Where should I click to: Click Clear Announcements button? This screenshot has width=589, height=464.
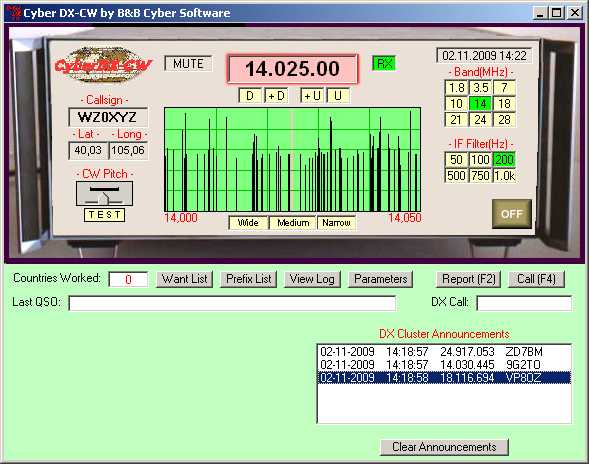click(x=444, y=447)
